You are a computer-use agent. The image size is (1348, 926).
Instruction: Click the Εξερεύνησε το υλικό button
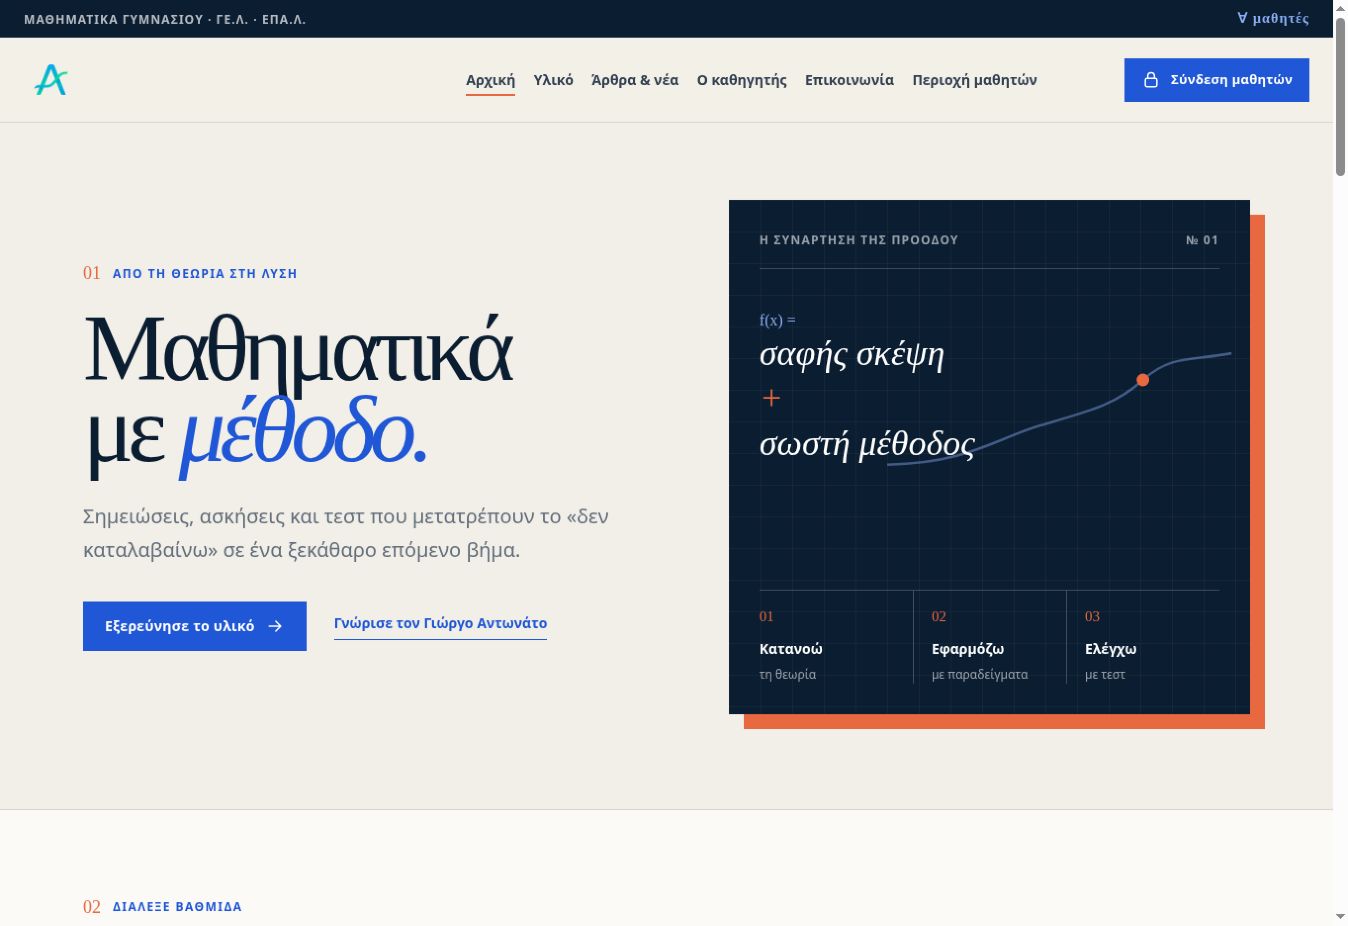click(x=195, y=626)
